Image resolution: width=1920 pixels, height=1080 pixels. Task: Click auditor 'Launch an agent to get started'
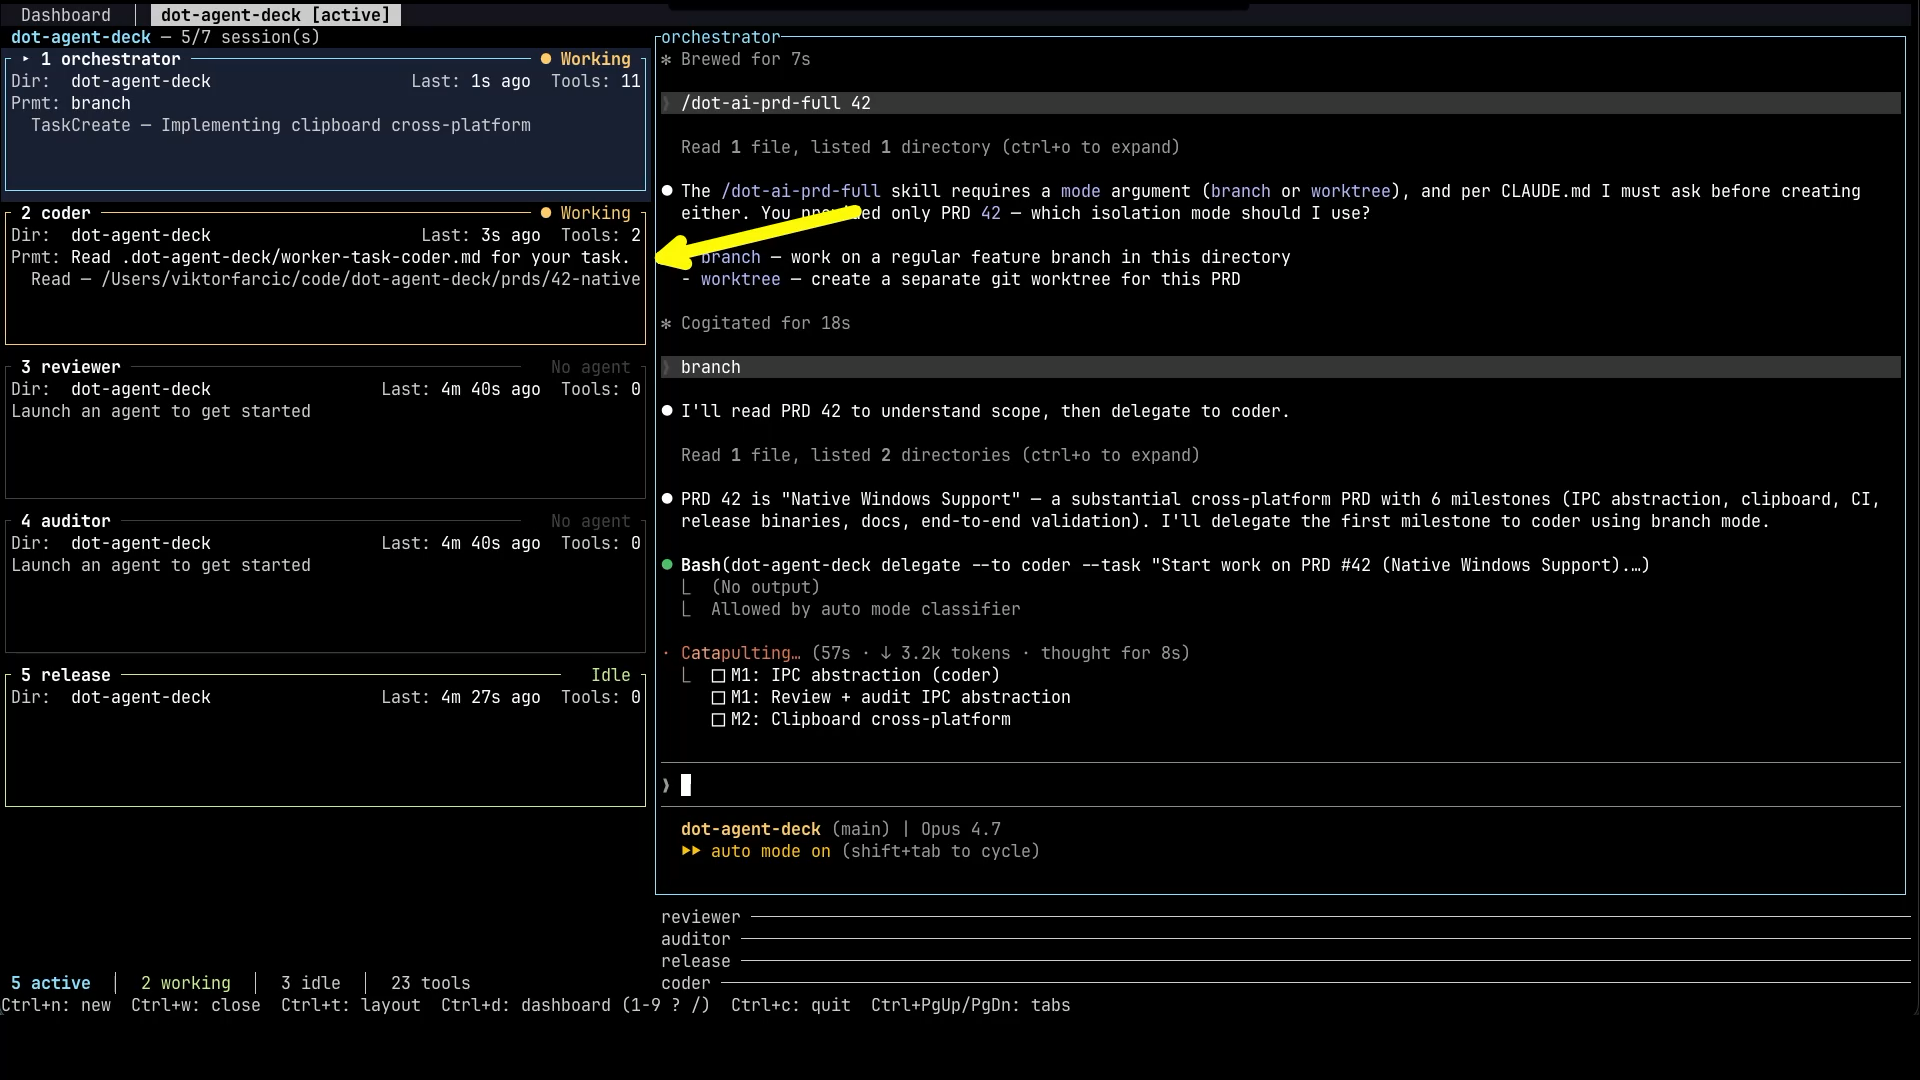(161, 565)
